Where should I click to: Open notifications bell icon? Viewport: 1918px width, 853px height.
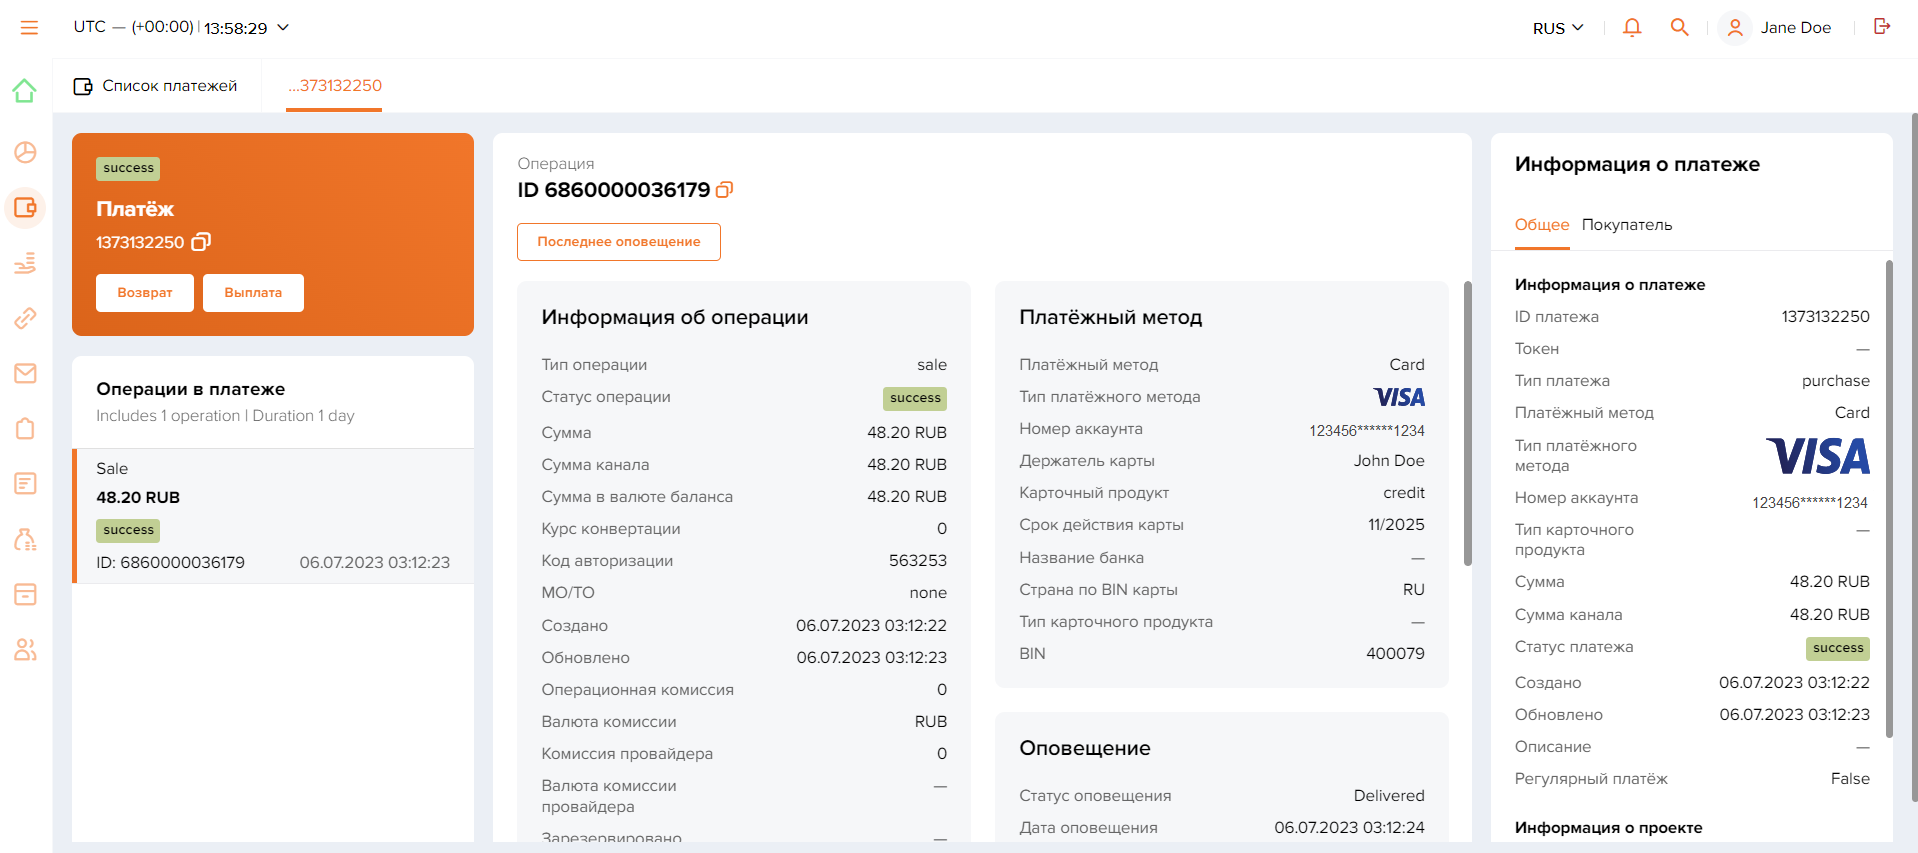1632,27
